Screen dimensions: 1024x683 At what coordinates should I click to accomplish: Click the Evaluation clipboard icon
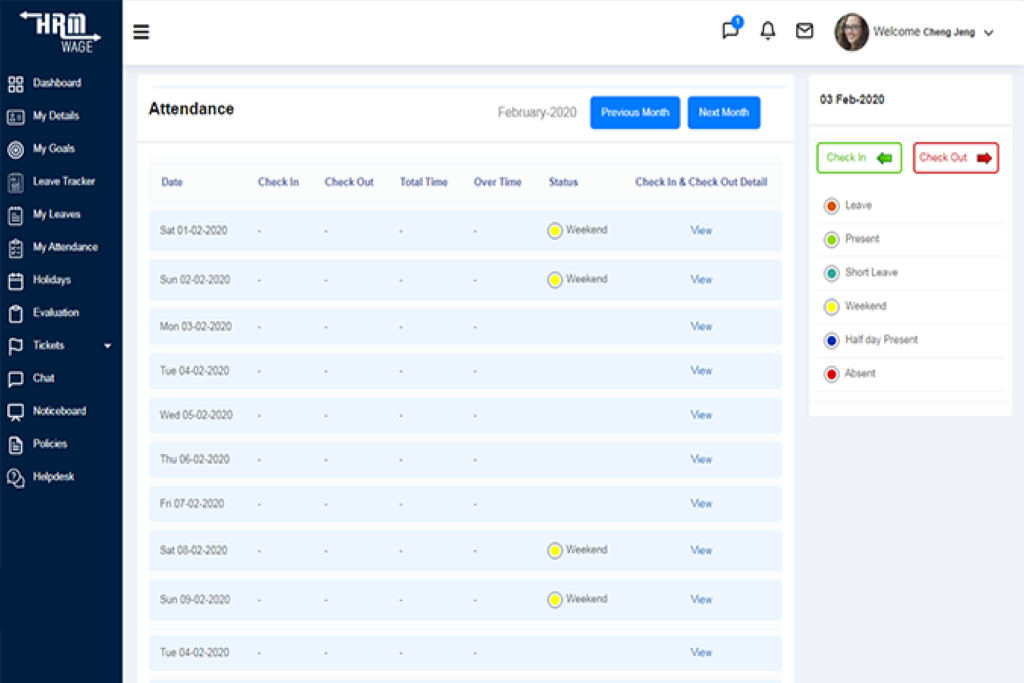tap(16, 313)
